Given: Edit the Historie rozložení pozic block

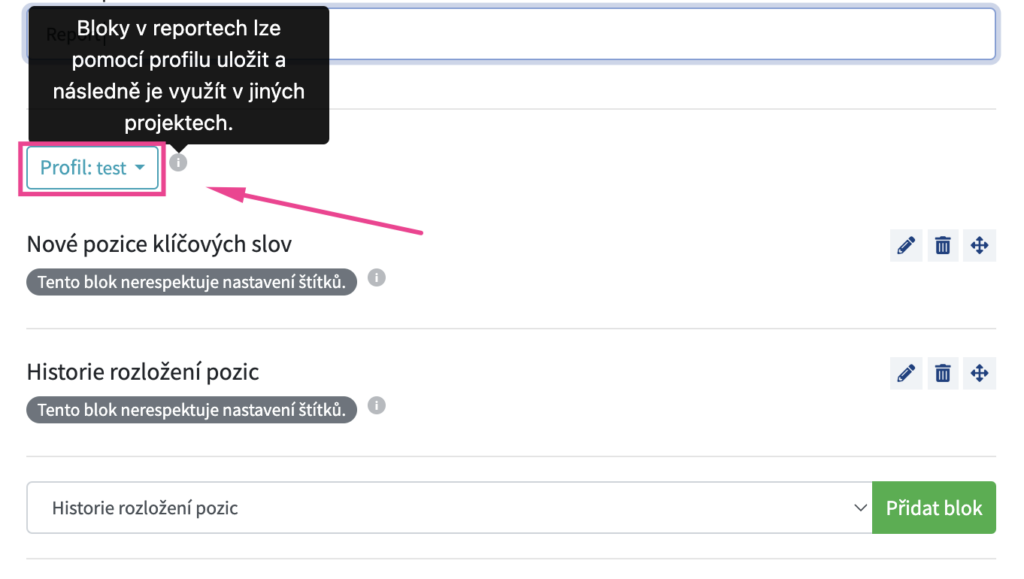Looking at the screenshot, I should coord(906,373).
